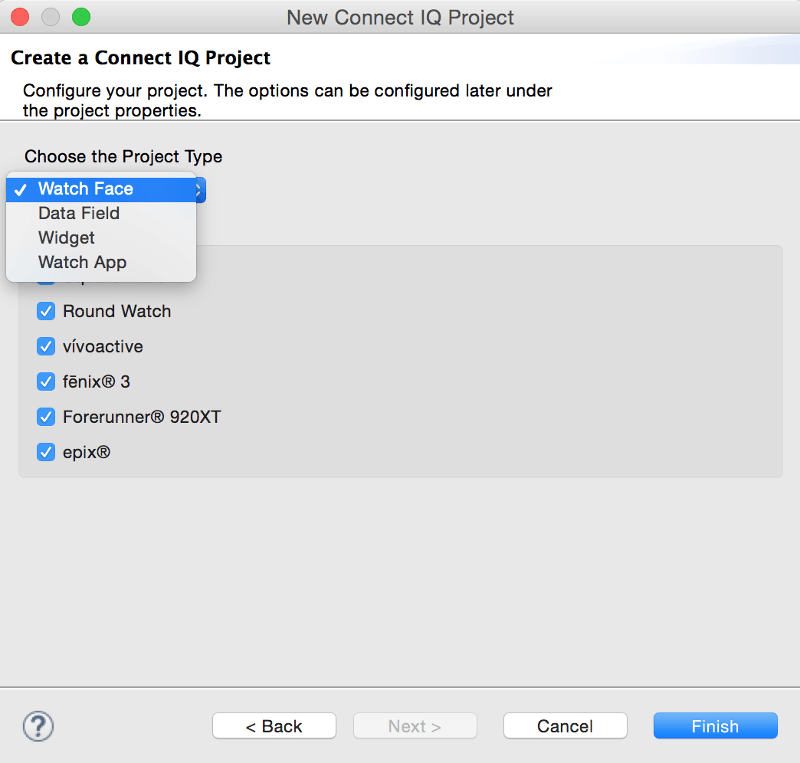The height and width of the screenshot is (763, 800).
Task: Disable the fēnix 3 checkbox
Action: tap(46, 381)
